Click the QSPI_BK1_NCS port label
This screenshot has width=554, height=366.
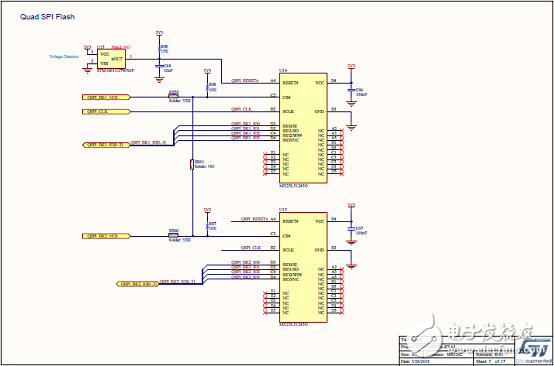106,97
